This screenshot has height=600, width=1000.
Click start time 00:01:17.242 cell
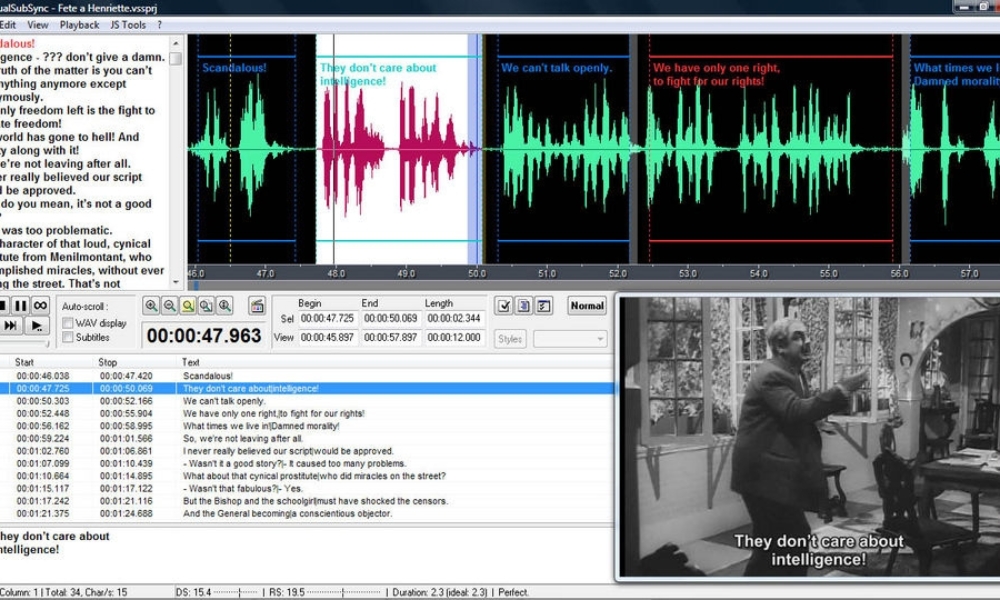tap(43, 501)
